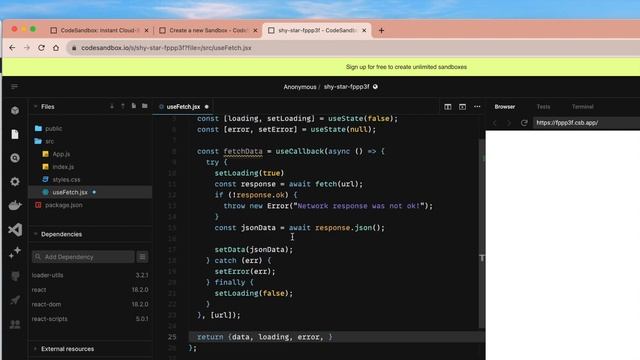Close the shy-star-fppp3f browser tab
This screenshot has width=640, height=360.
(x=364, y=30)
